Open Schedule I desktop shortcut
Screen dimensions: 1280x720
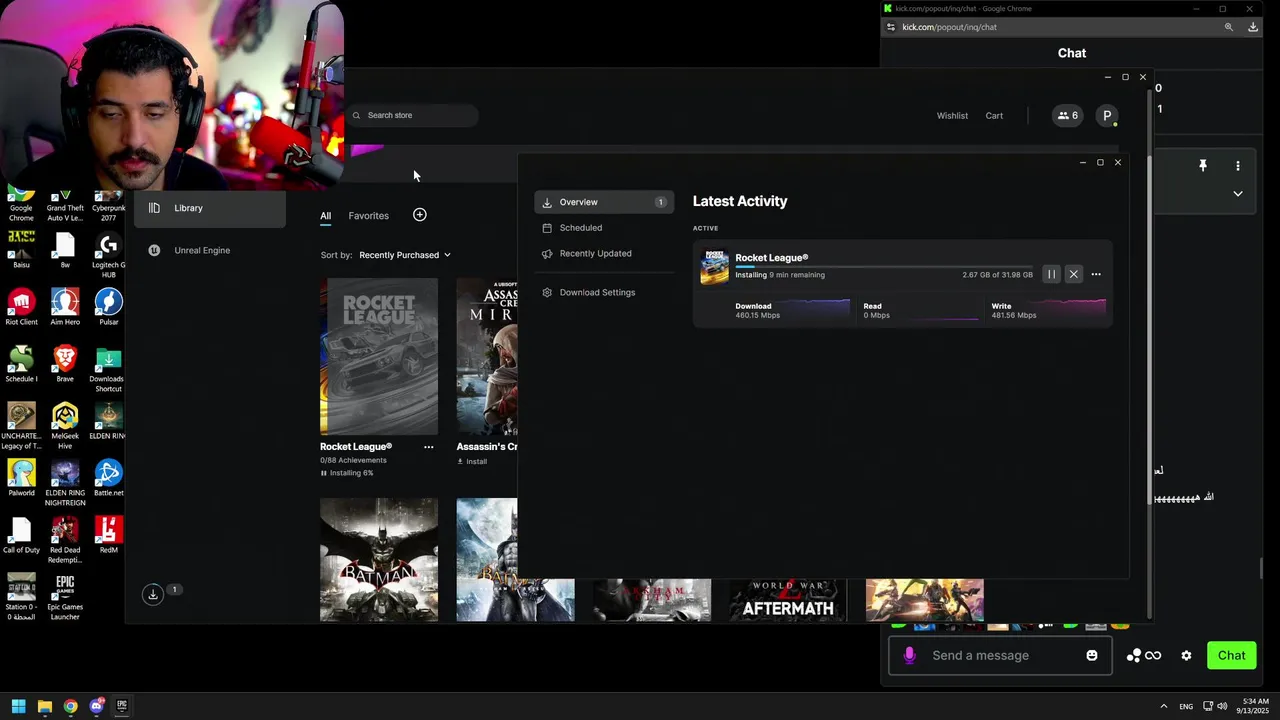click(x=21, y=364)
